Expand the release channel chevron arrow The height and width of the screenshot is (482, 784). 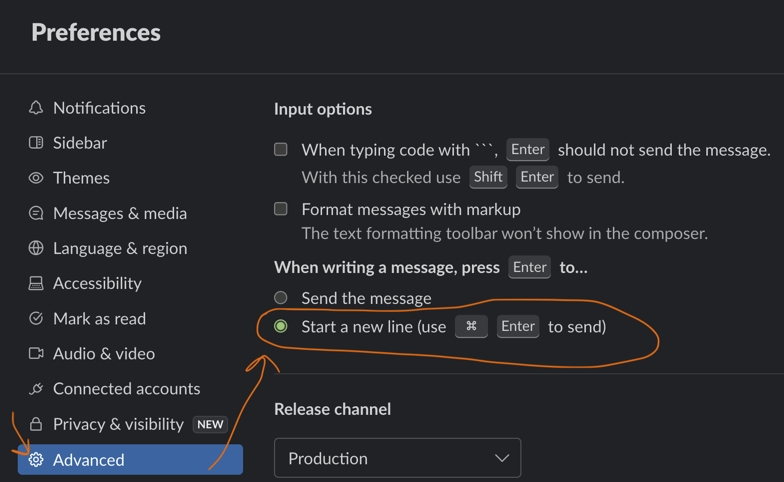tap(502, 459)
